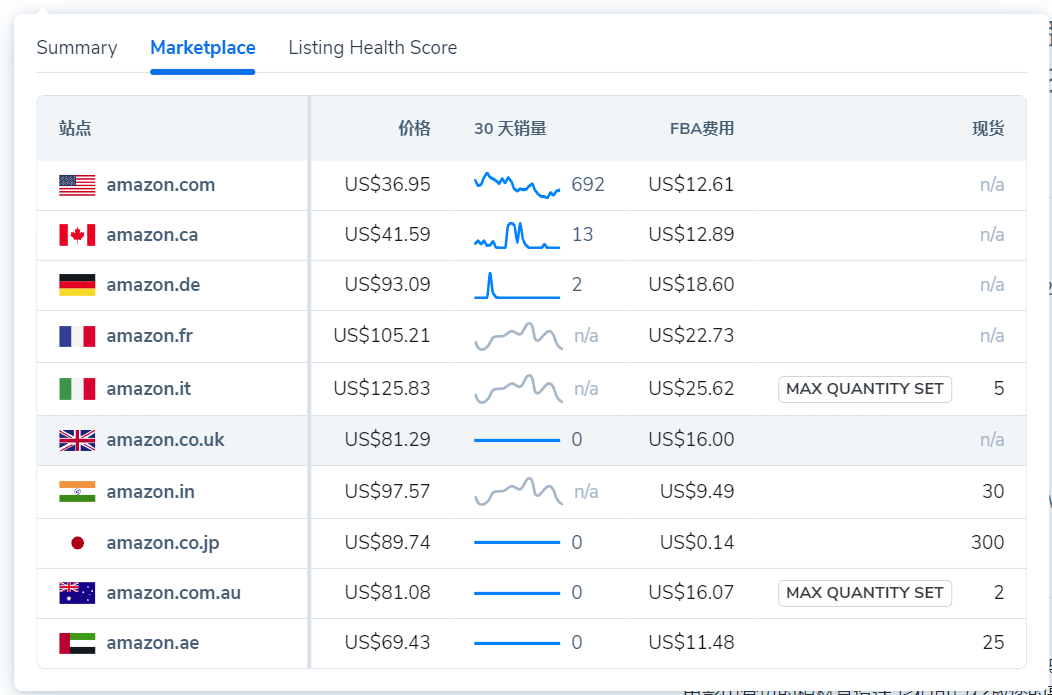Click the US flag icon for amazon.com

point(77,185)
